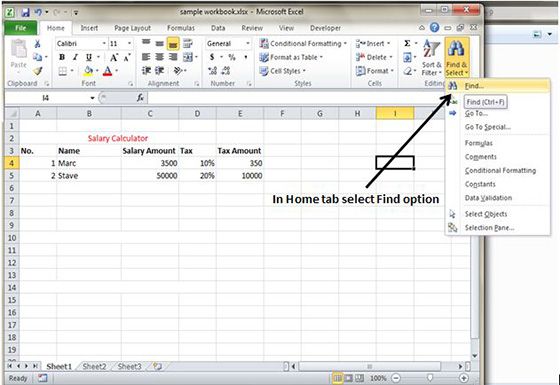The image size is (560, 385).
Task: Toggle Wrap Text
Action: [188, 43]
